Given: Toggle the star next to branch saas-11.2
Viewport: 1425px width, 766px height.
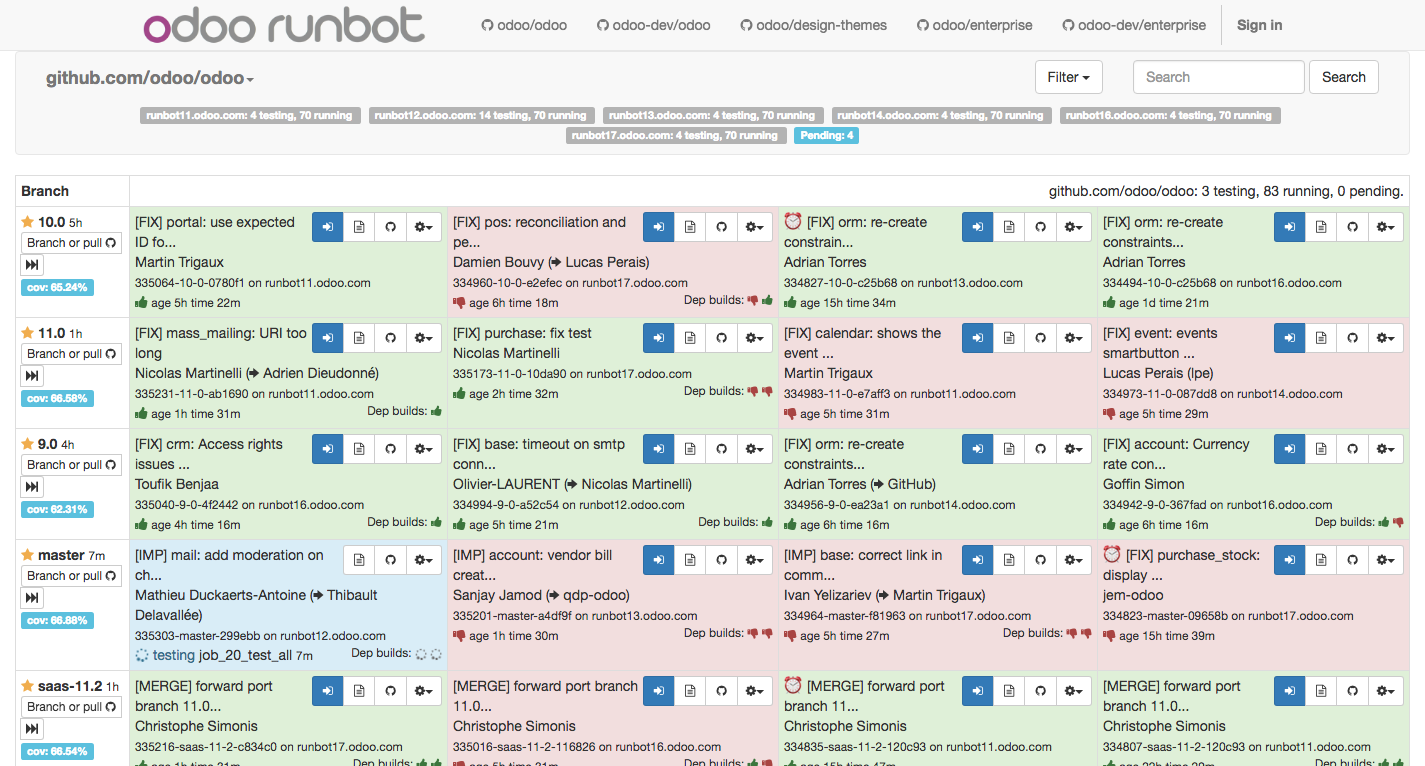Looking at the screenshot, I should [x=28, y=687].
